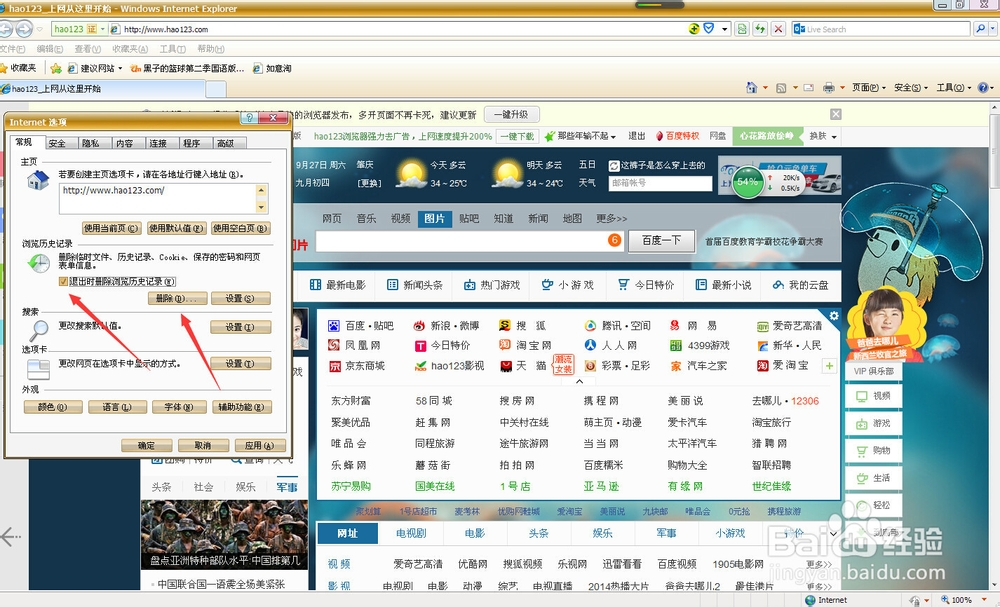The height and width of the screenshot is (607, 1000).
Task: Open the 100% zoom level dropdown
Action: pos(982,600)
